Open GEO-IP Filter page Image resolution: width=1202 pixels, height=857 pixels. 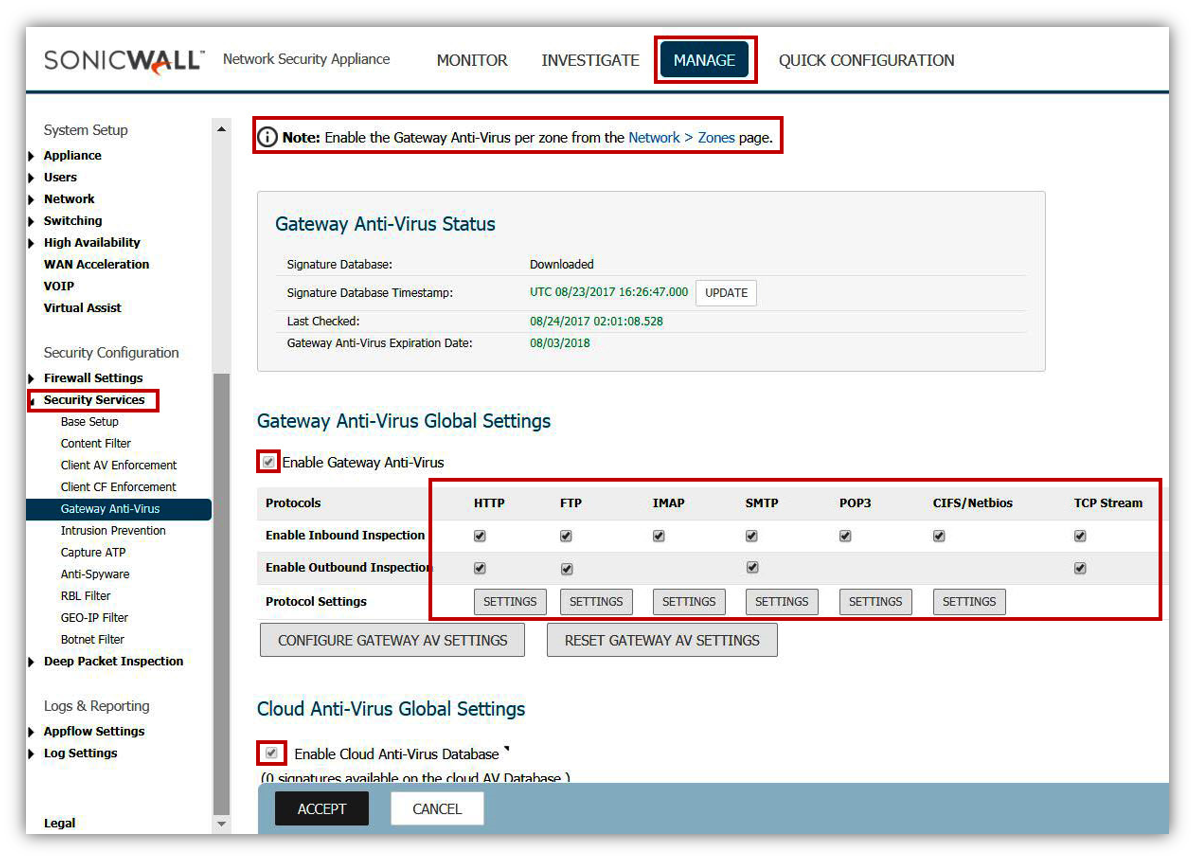pos(94,618)
